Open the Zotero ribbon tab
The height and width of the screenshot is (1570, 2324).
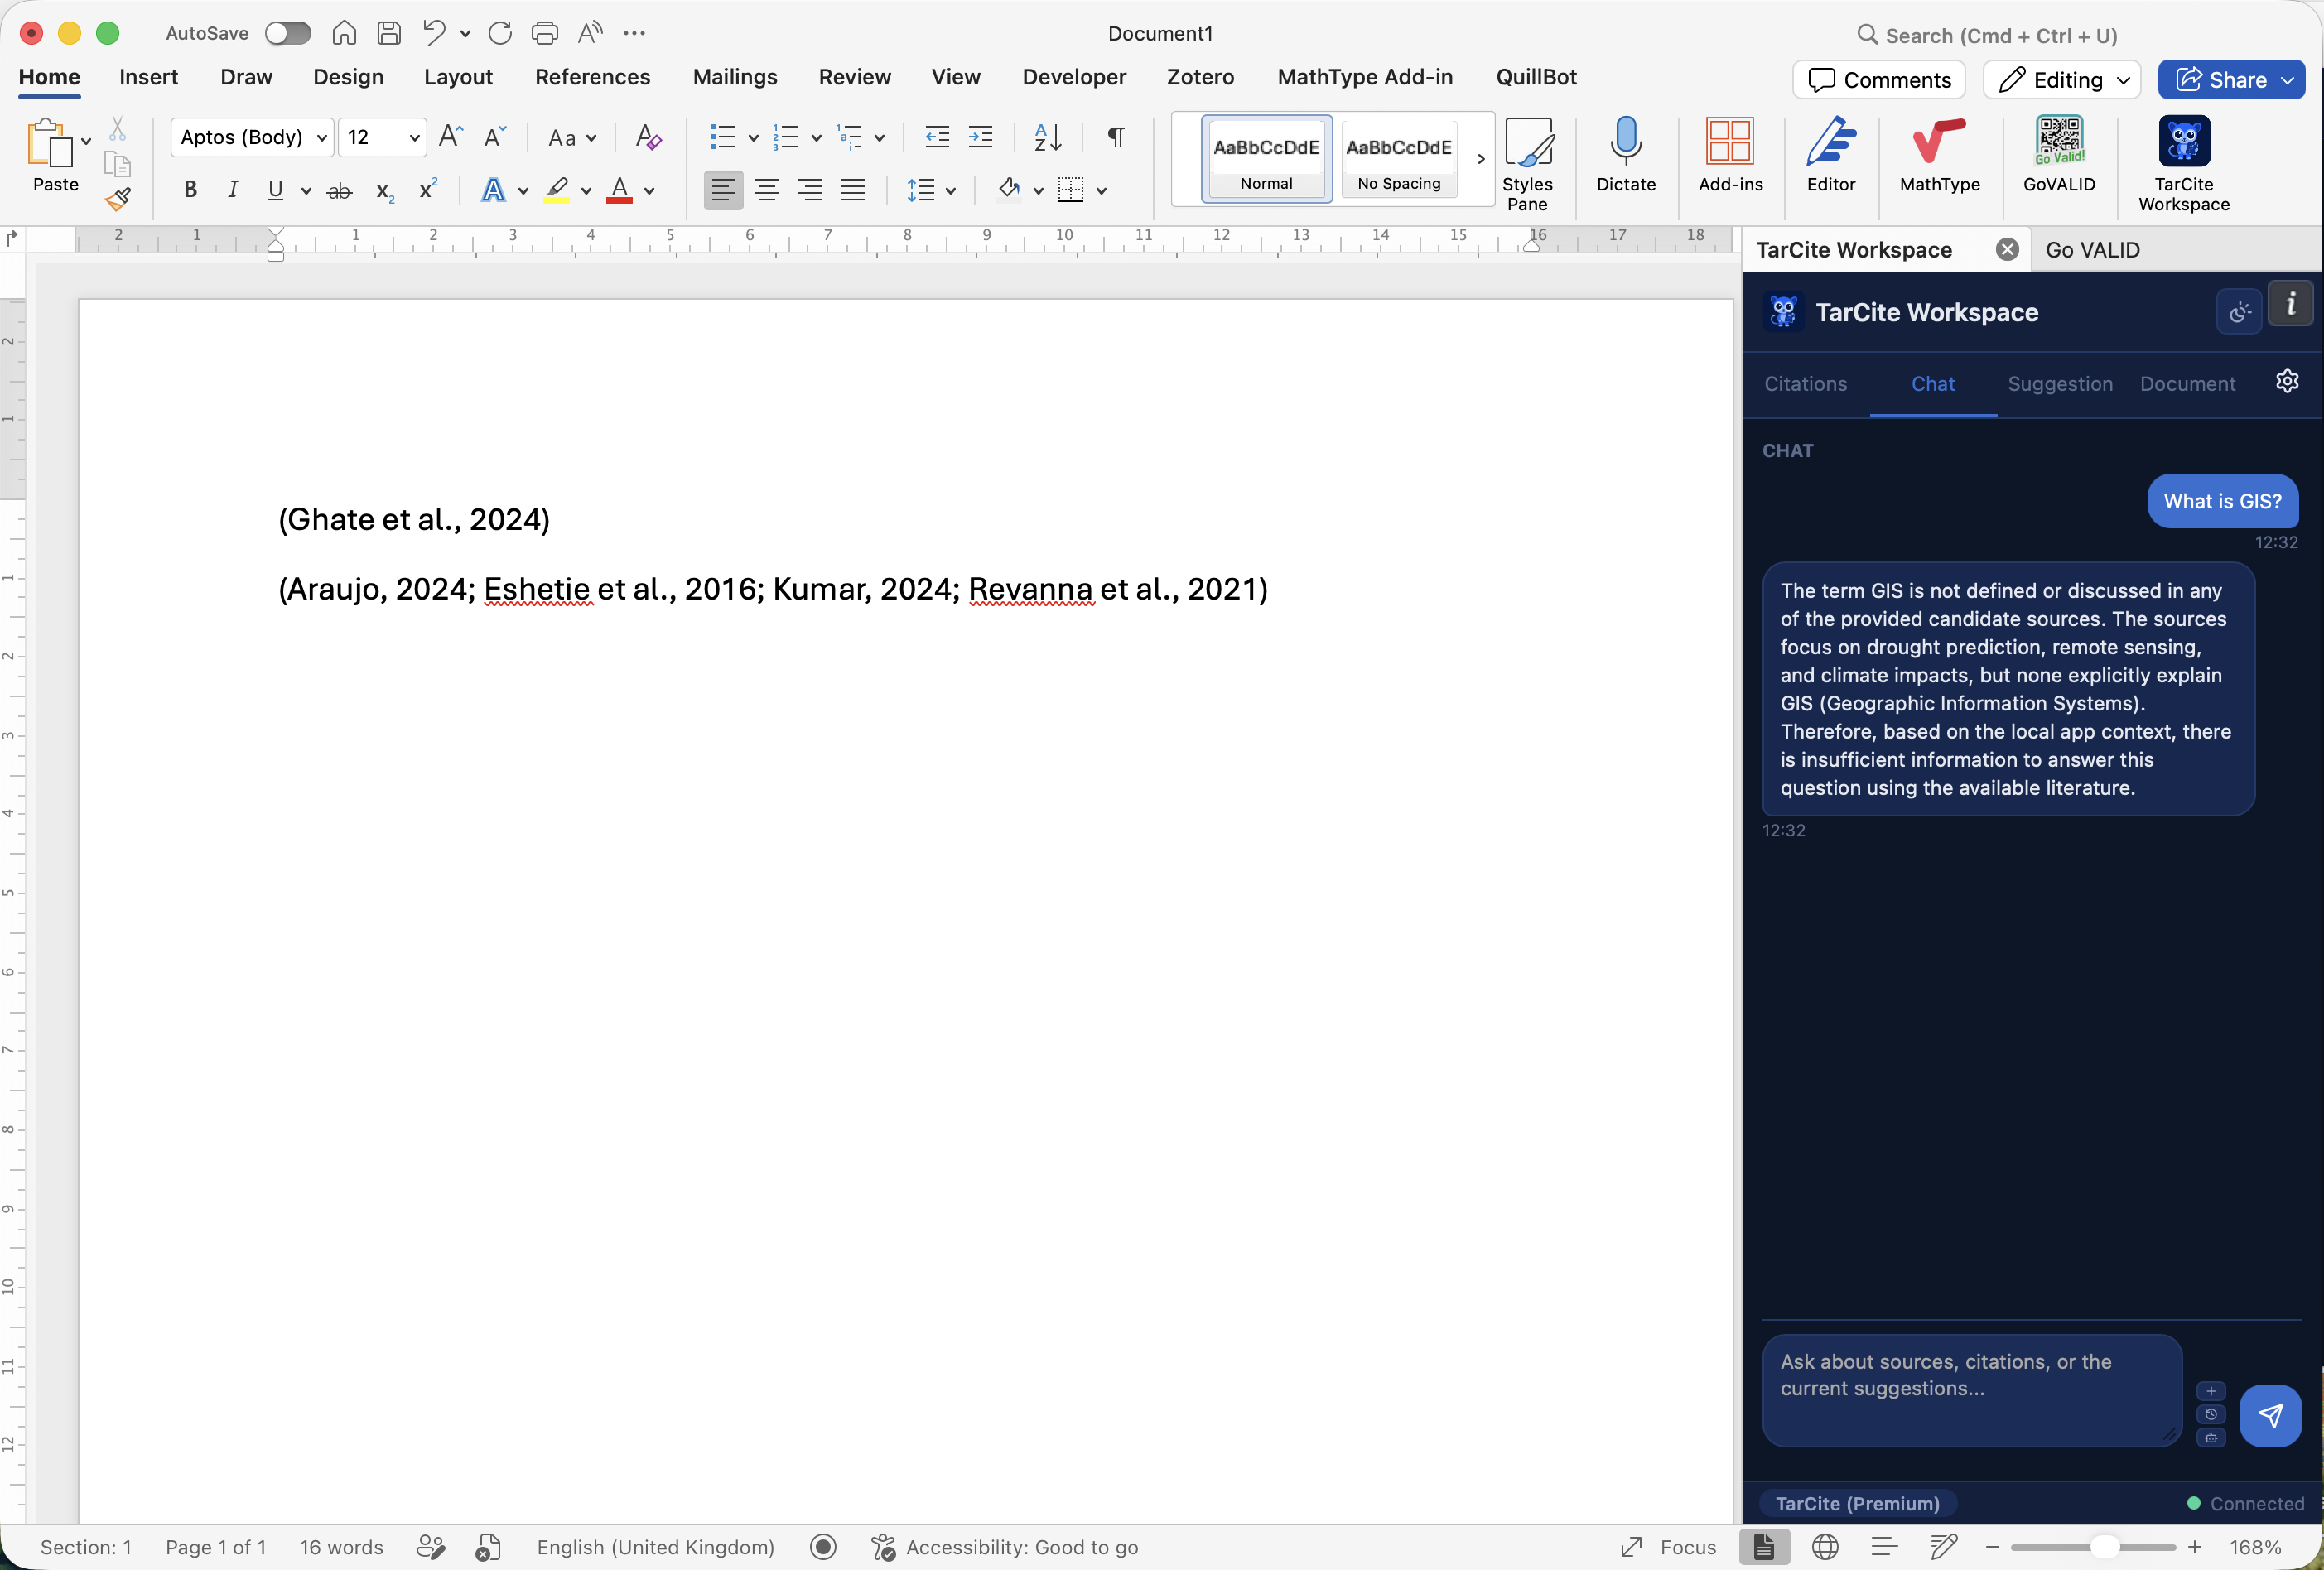coord(1200,77)
